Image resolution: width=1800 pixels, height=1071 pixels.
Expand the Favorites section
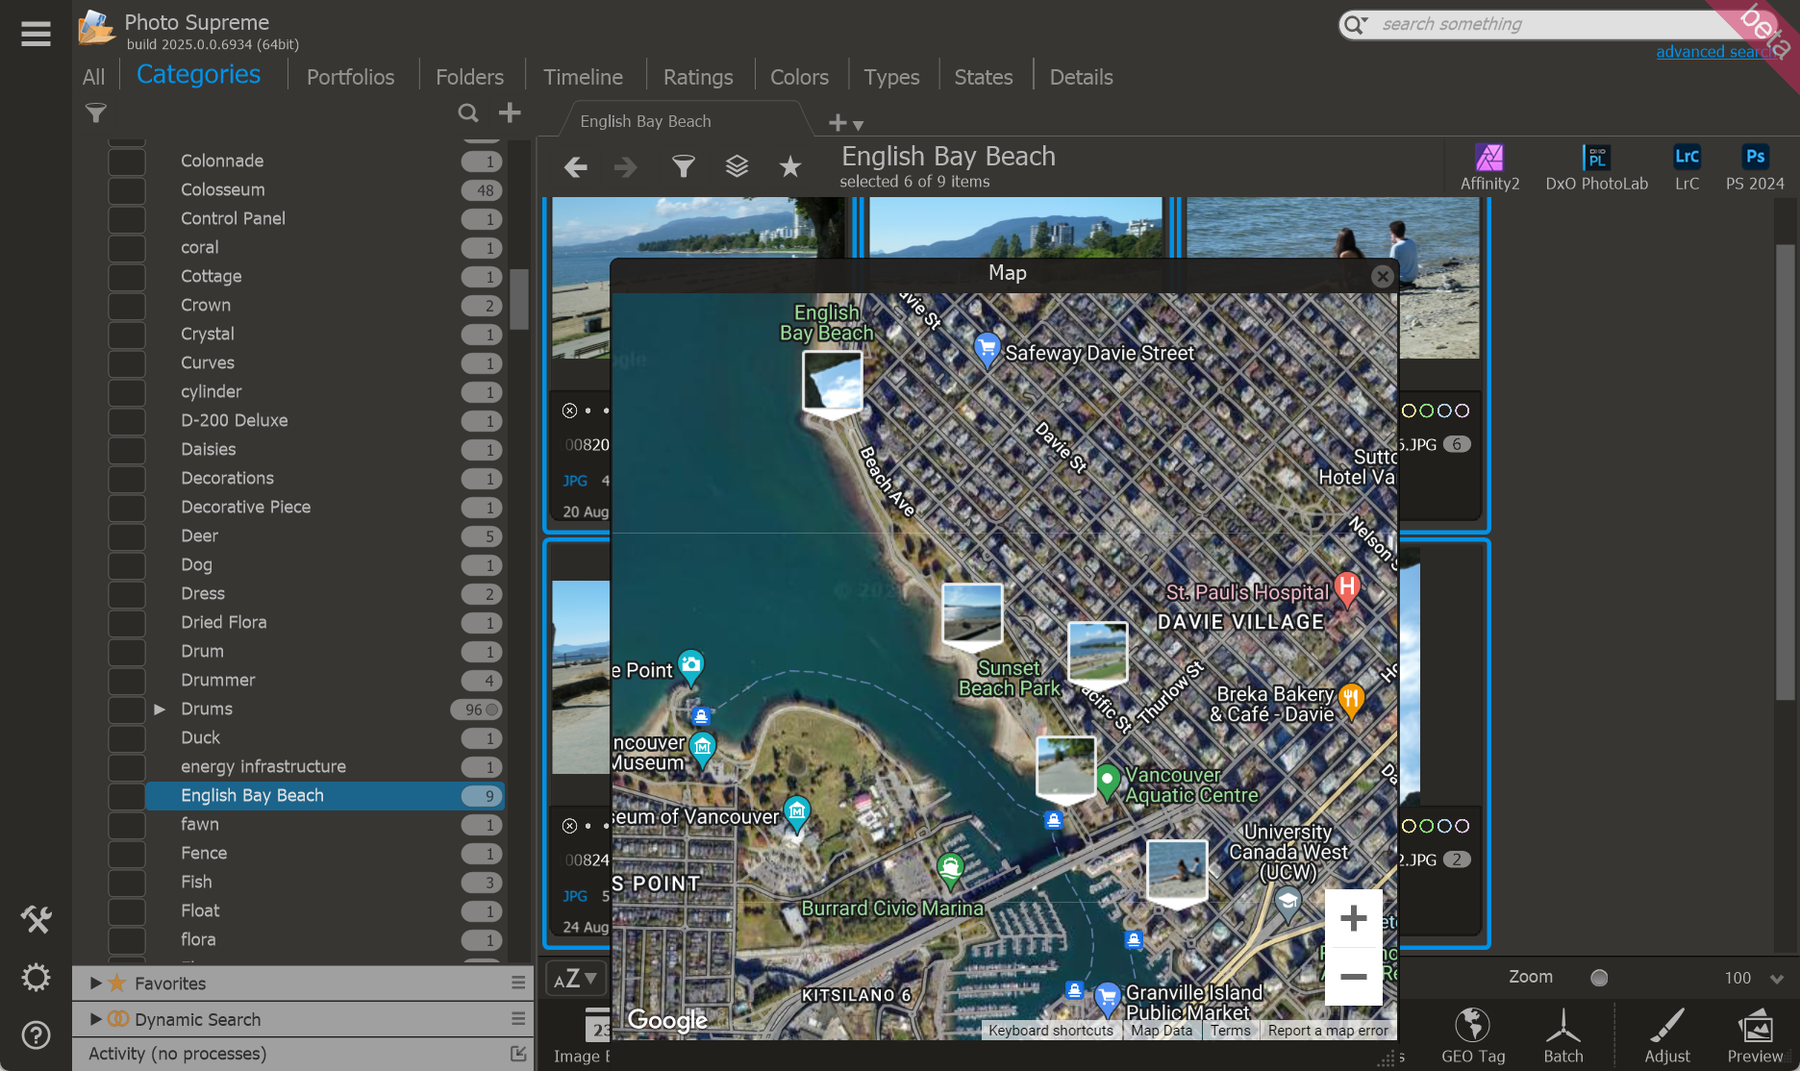tap(96, 983)
